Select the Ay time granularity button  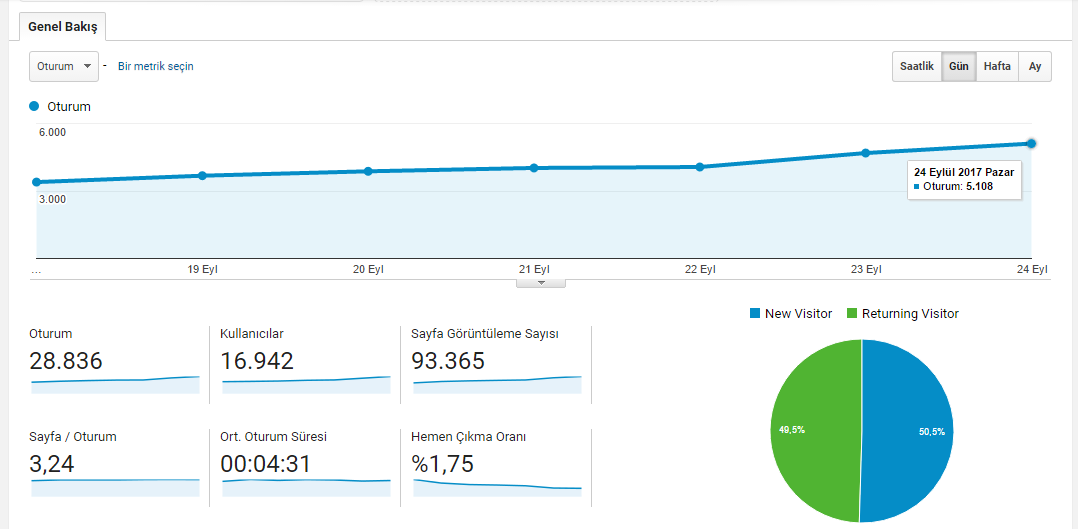[1035, 67]
